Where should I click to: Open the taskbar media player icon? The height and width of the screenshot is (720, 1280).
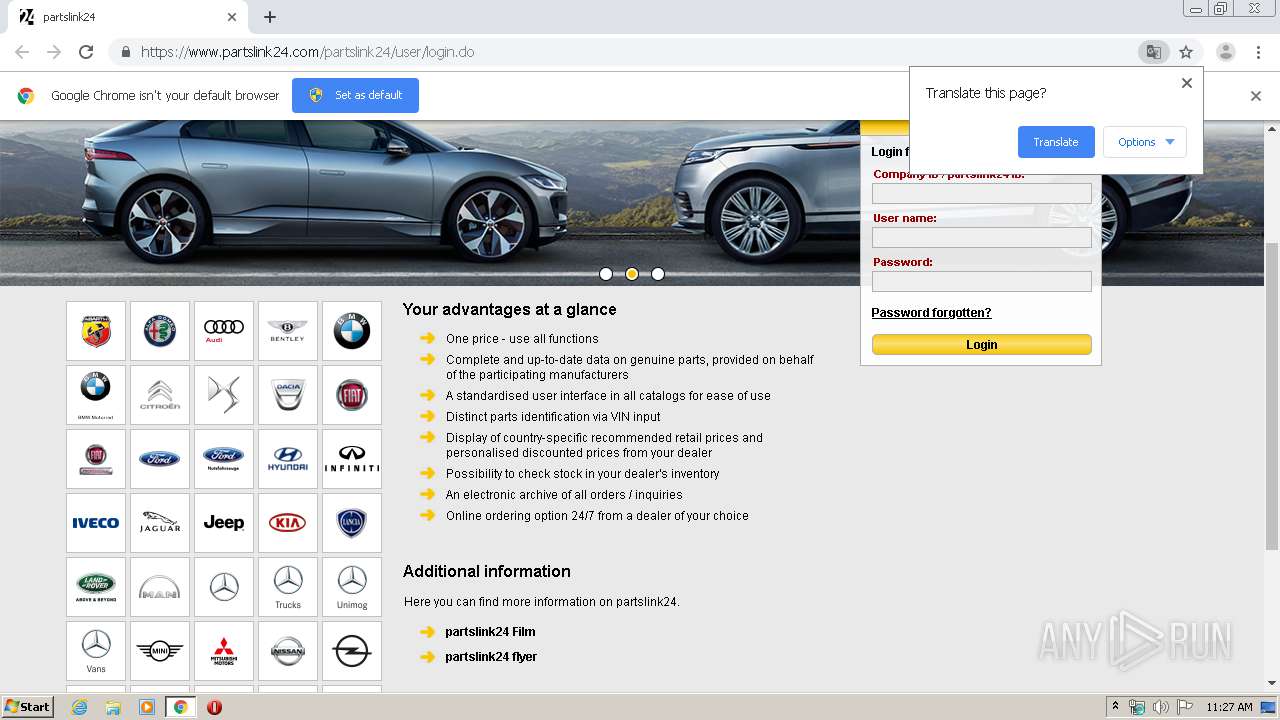147,707
